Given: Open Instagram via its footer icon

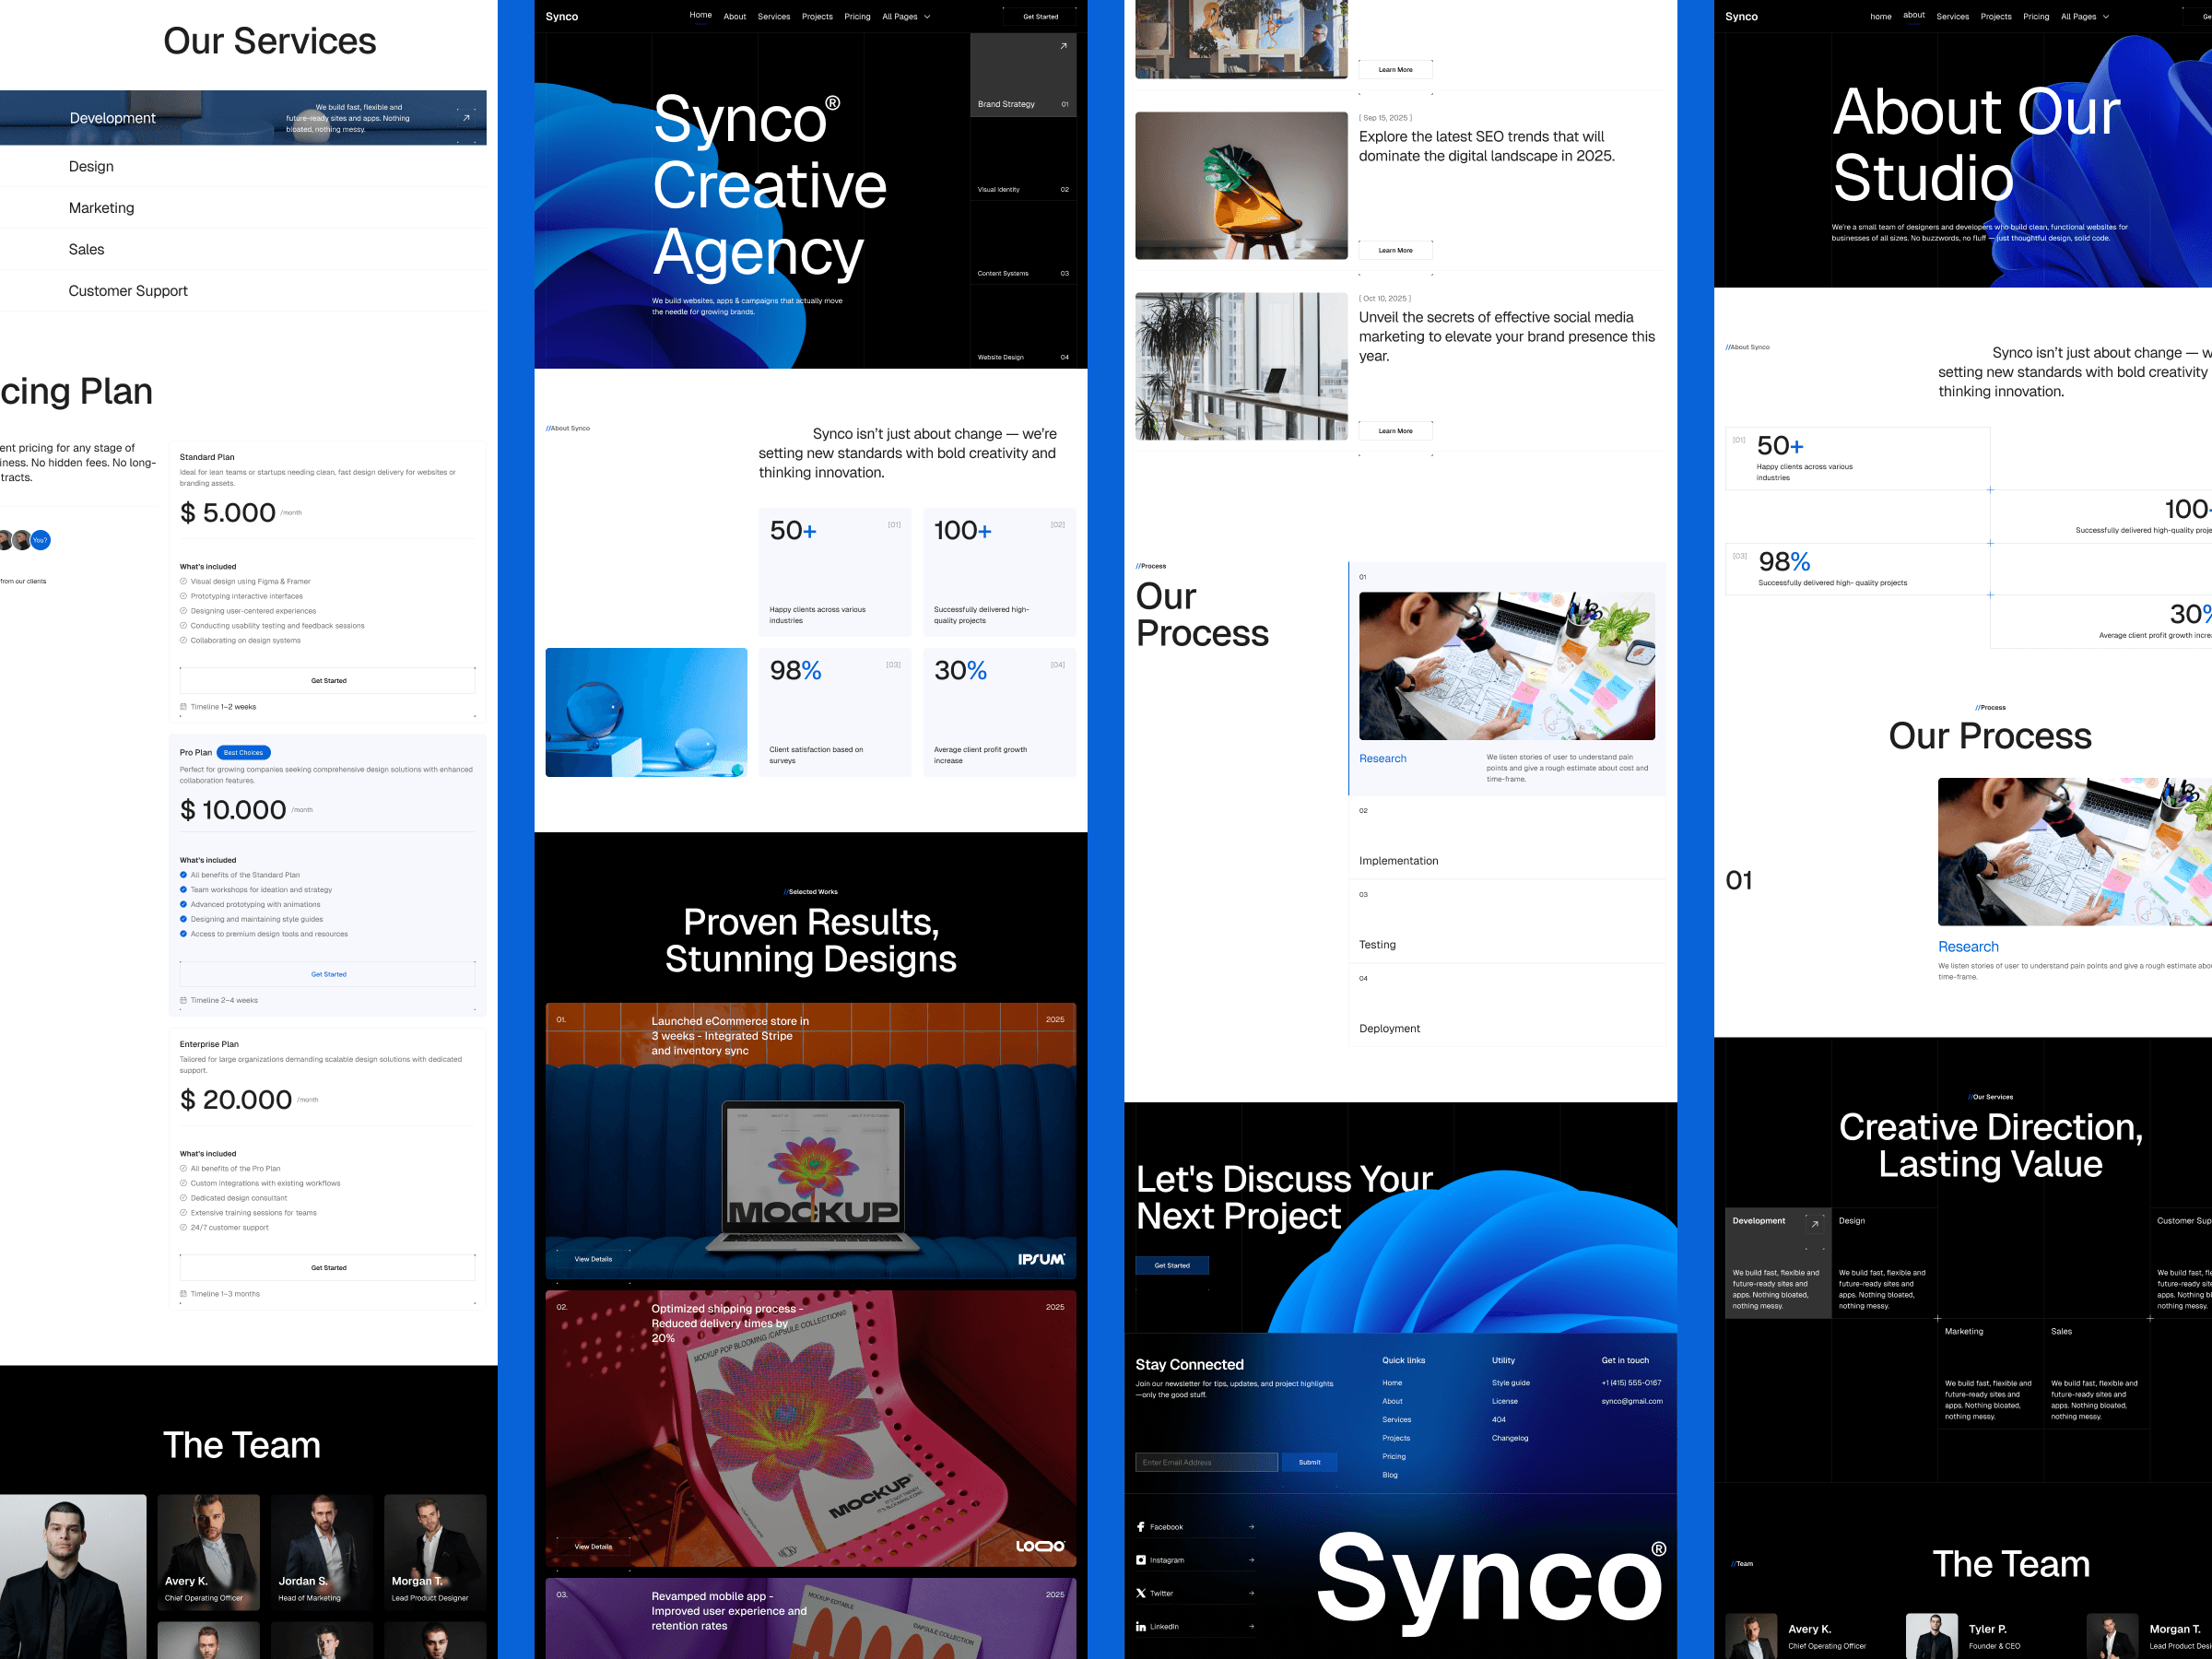Looking at the screenshot, I should [1141, 1559].
